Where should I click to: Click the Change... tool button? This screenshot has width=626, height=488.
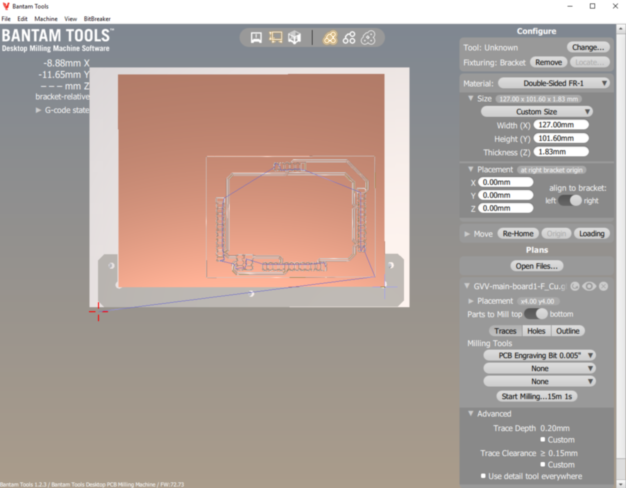[588, 48]
